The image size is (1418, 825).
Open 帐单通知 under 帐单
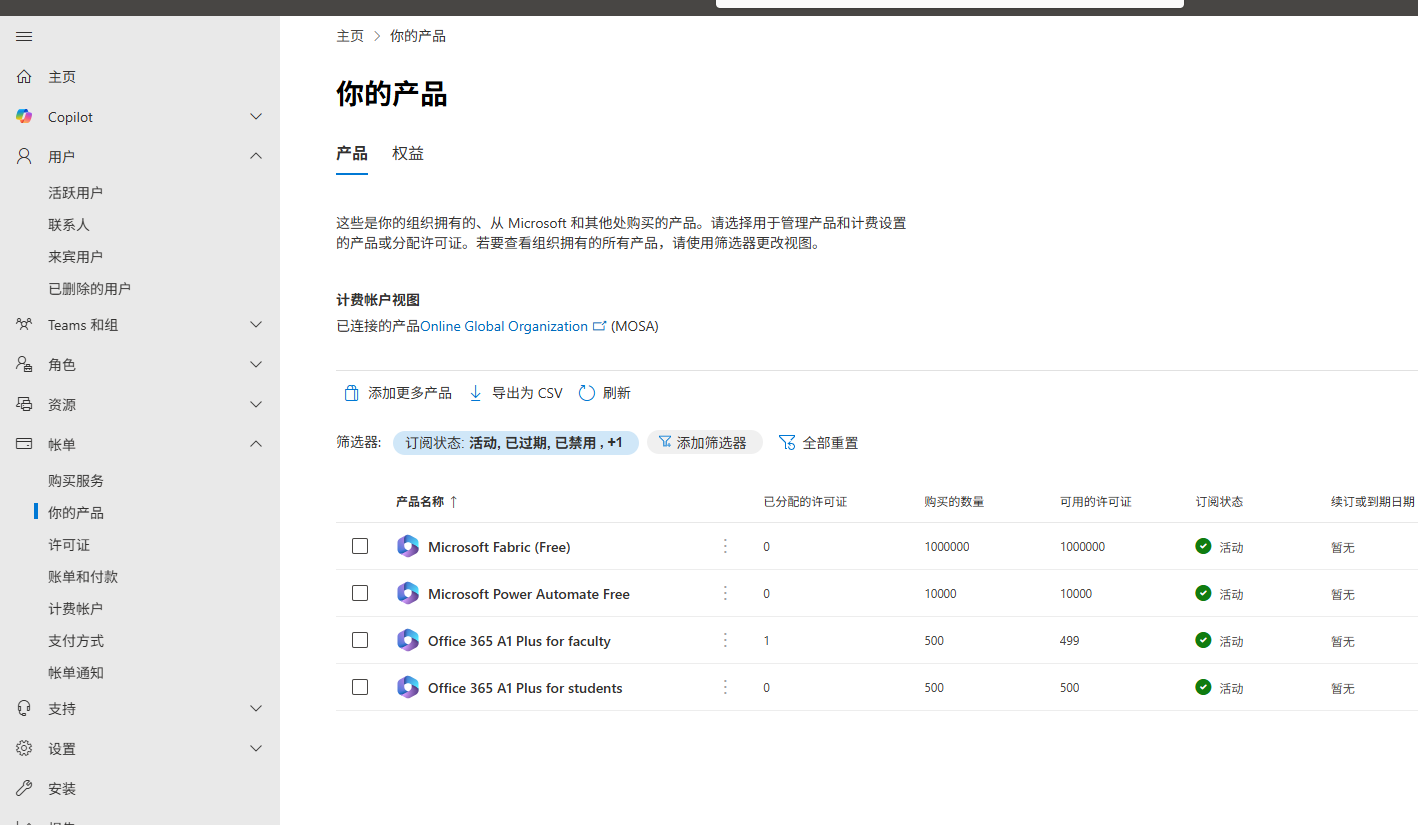coord(76,673)
